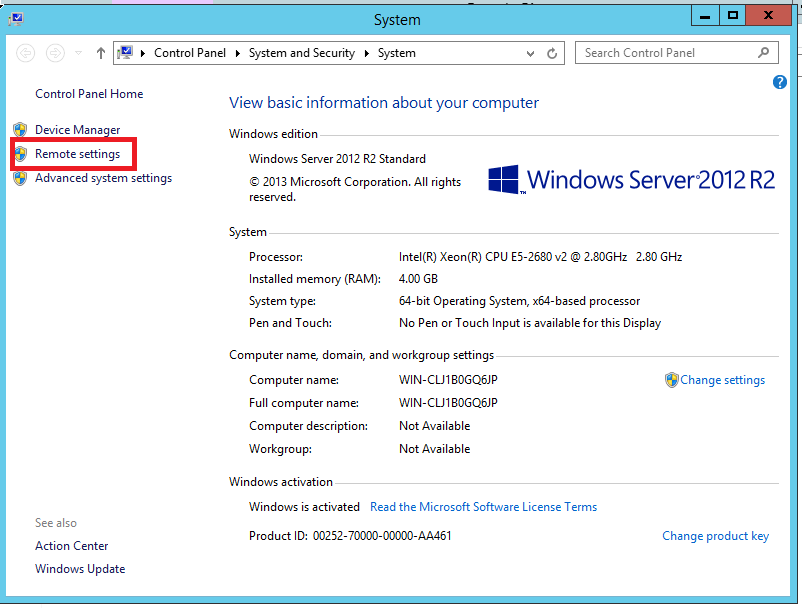
Task: Click the installed memory value 4.00 GB
Action: click(x=418, y=279)
